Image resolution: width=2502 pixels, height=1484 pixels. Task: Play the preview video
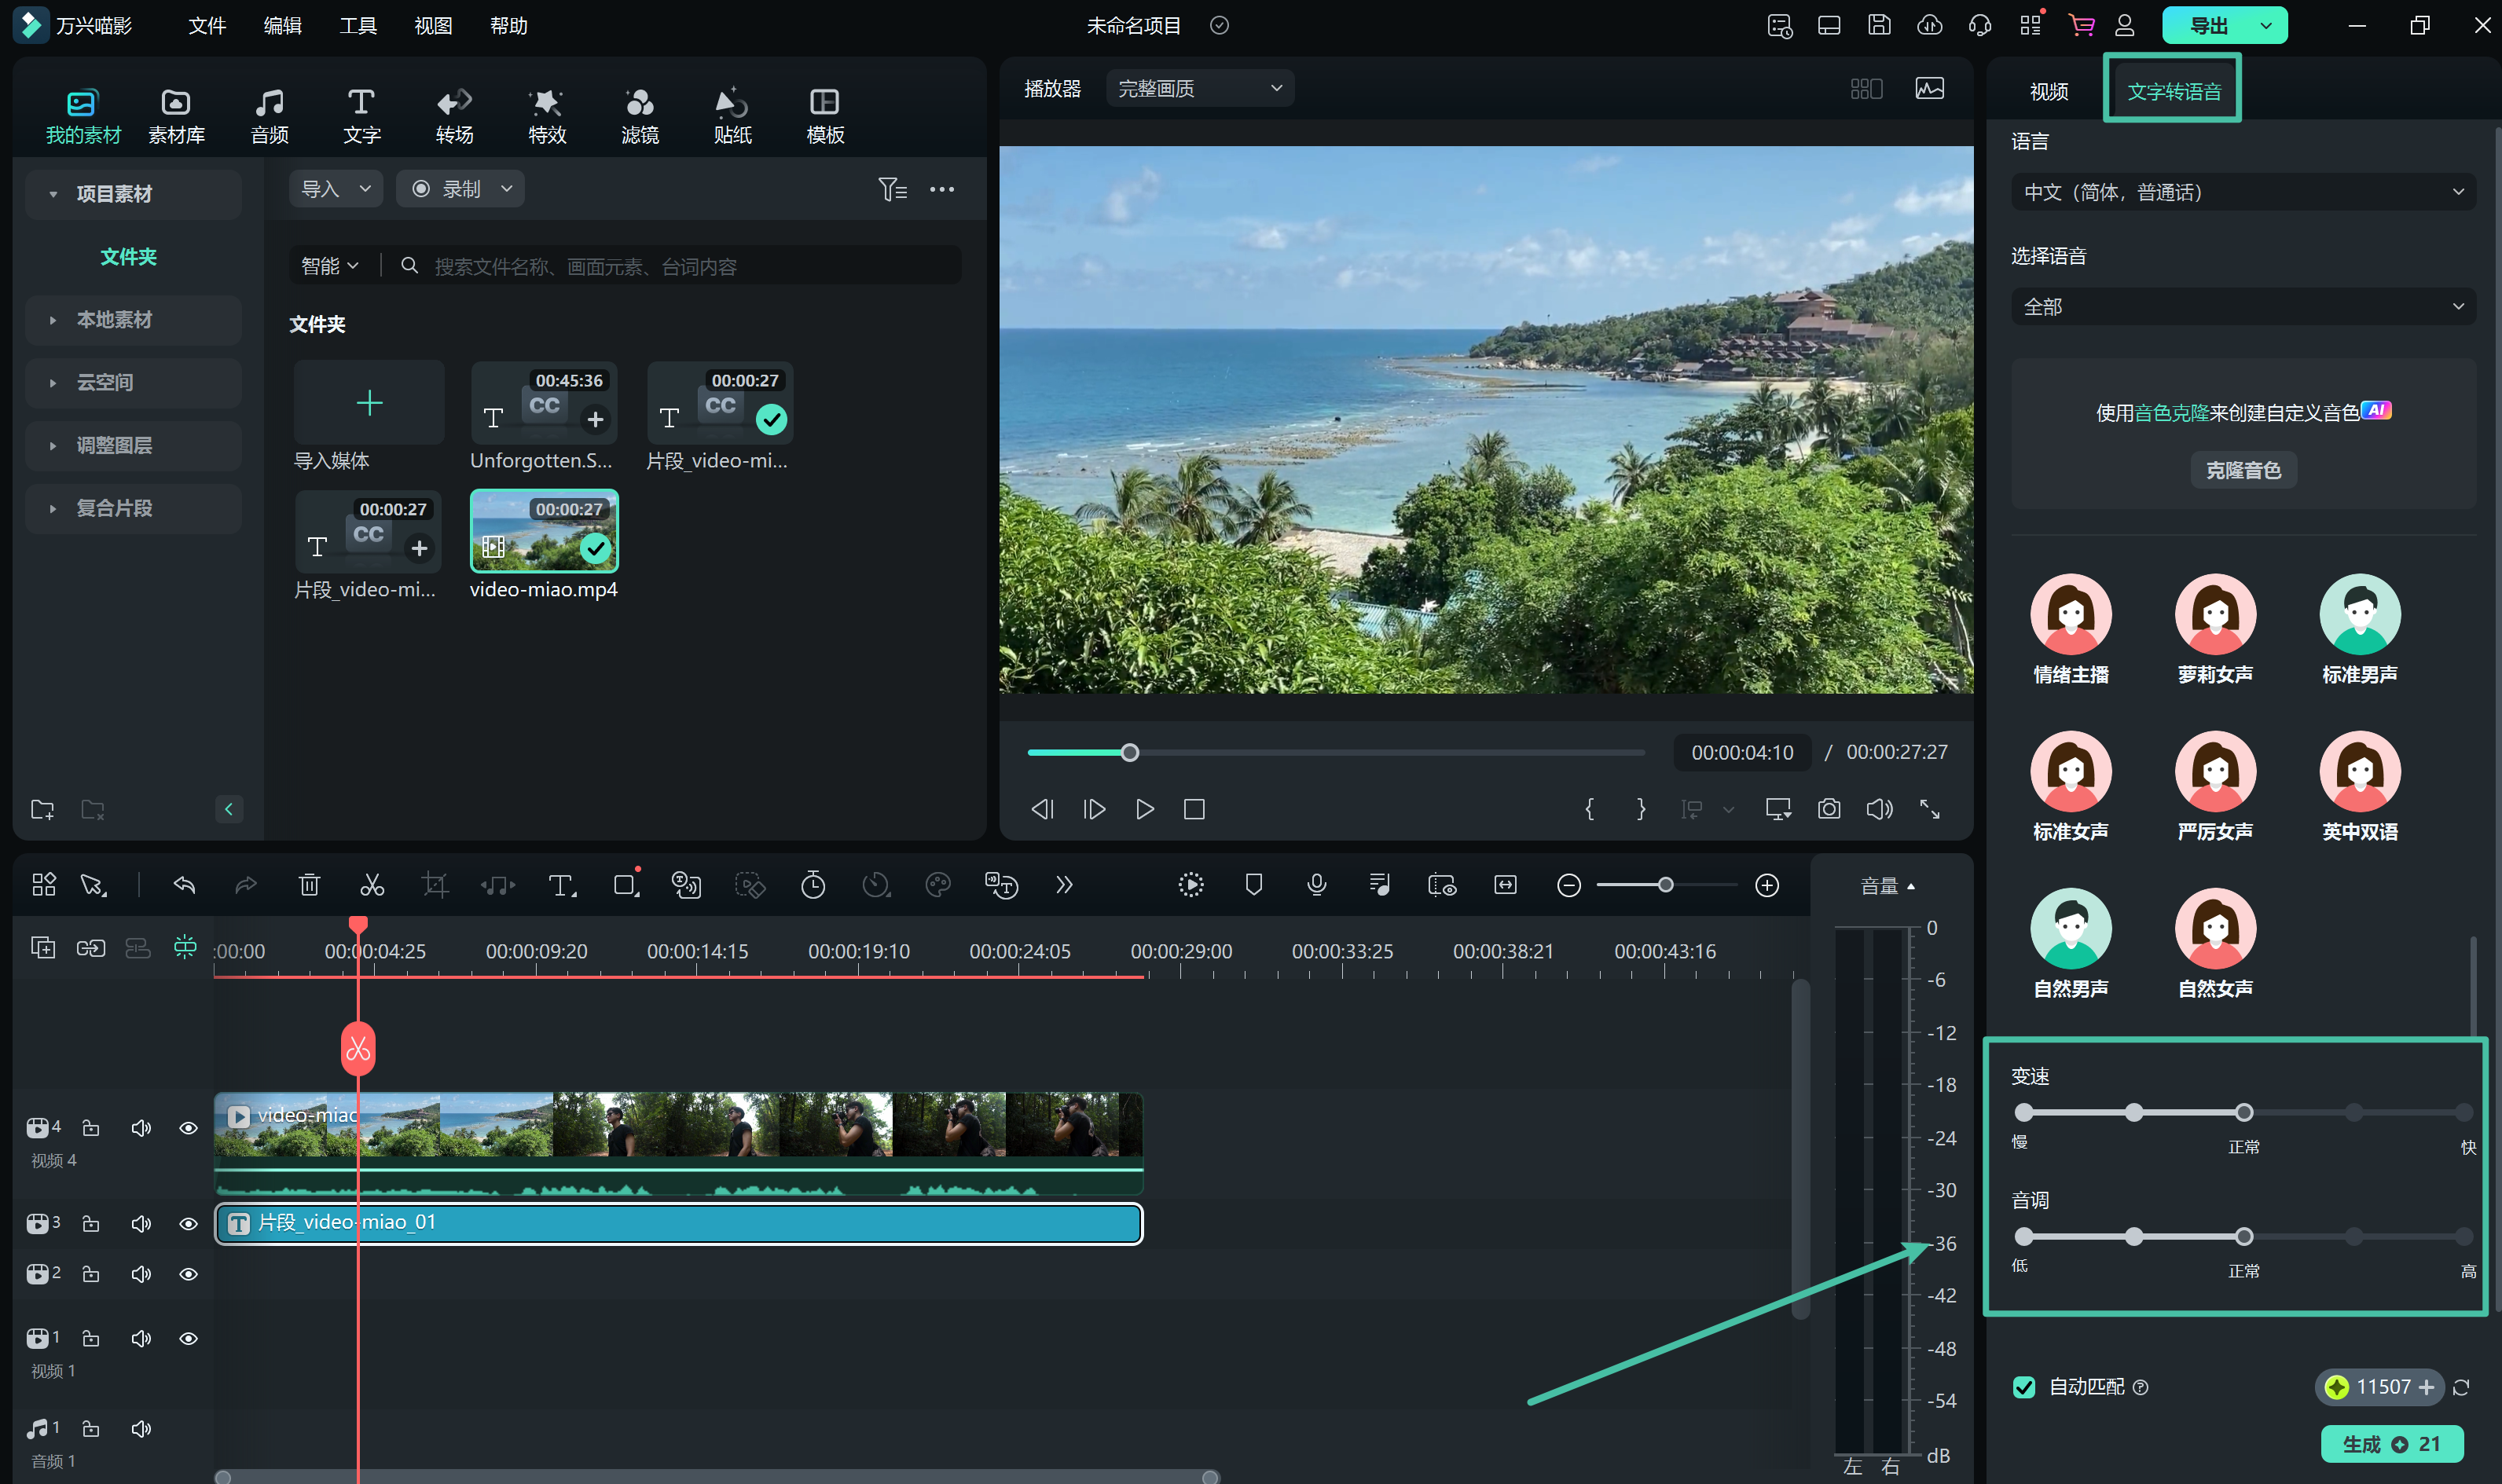click(x=1145, y=809)
